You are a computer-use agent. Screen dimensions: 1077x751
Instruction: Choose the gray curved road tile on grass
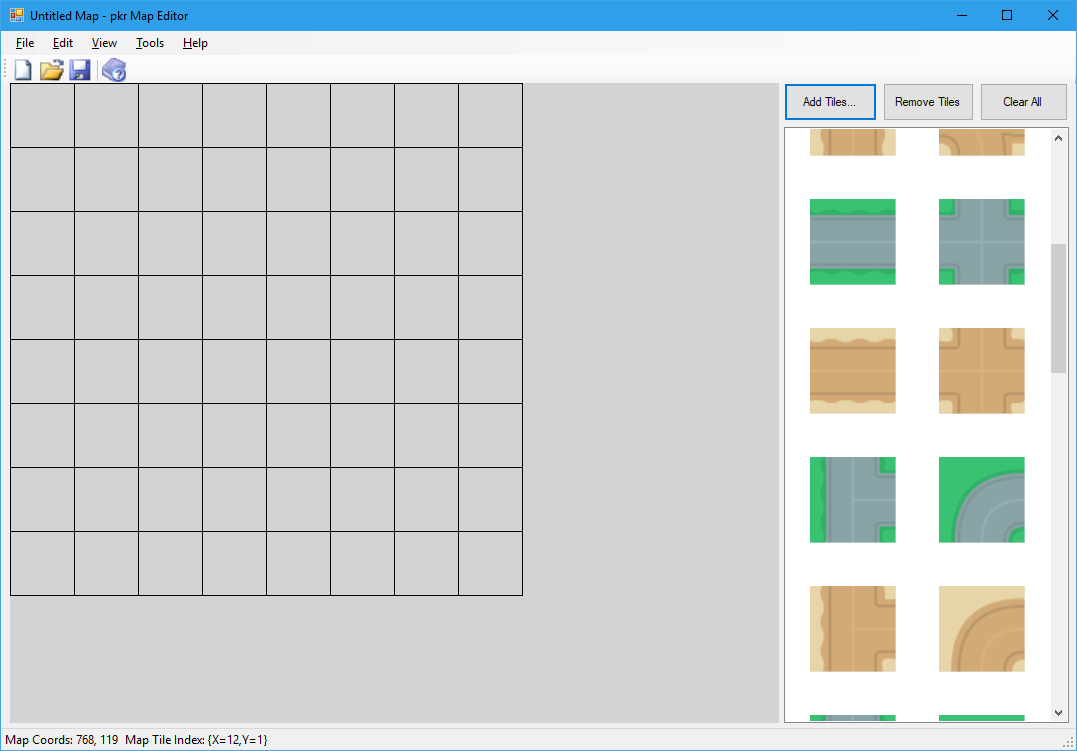(x=981, y=500)
